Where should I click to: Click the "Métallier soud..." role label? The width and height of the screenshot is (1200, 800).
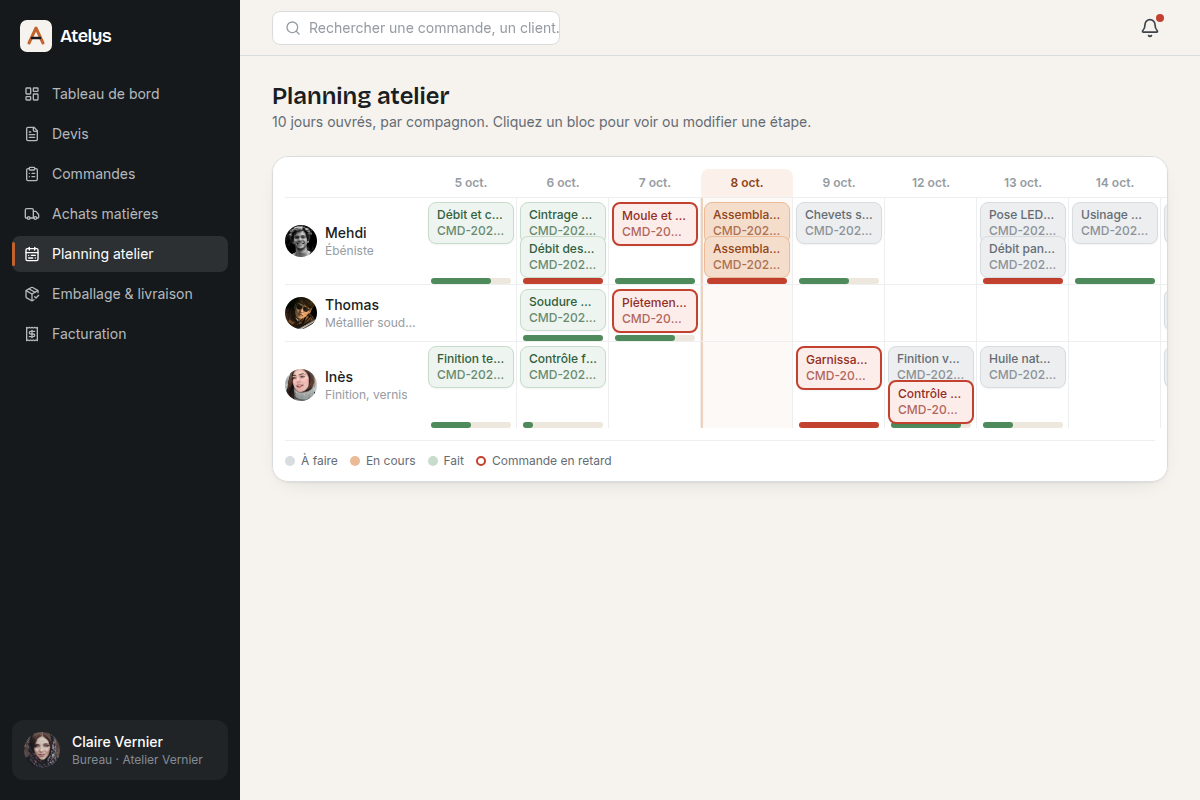[x=370, y=323]
